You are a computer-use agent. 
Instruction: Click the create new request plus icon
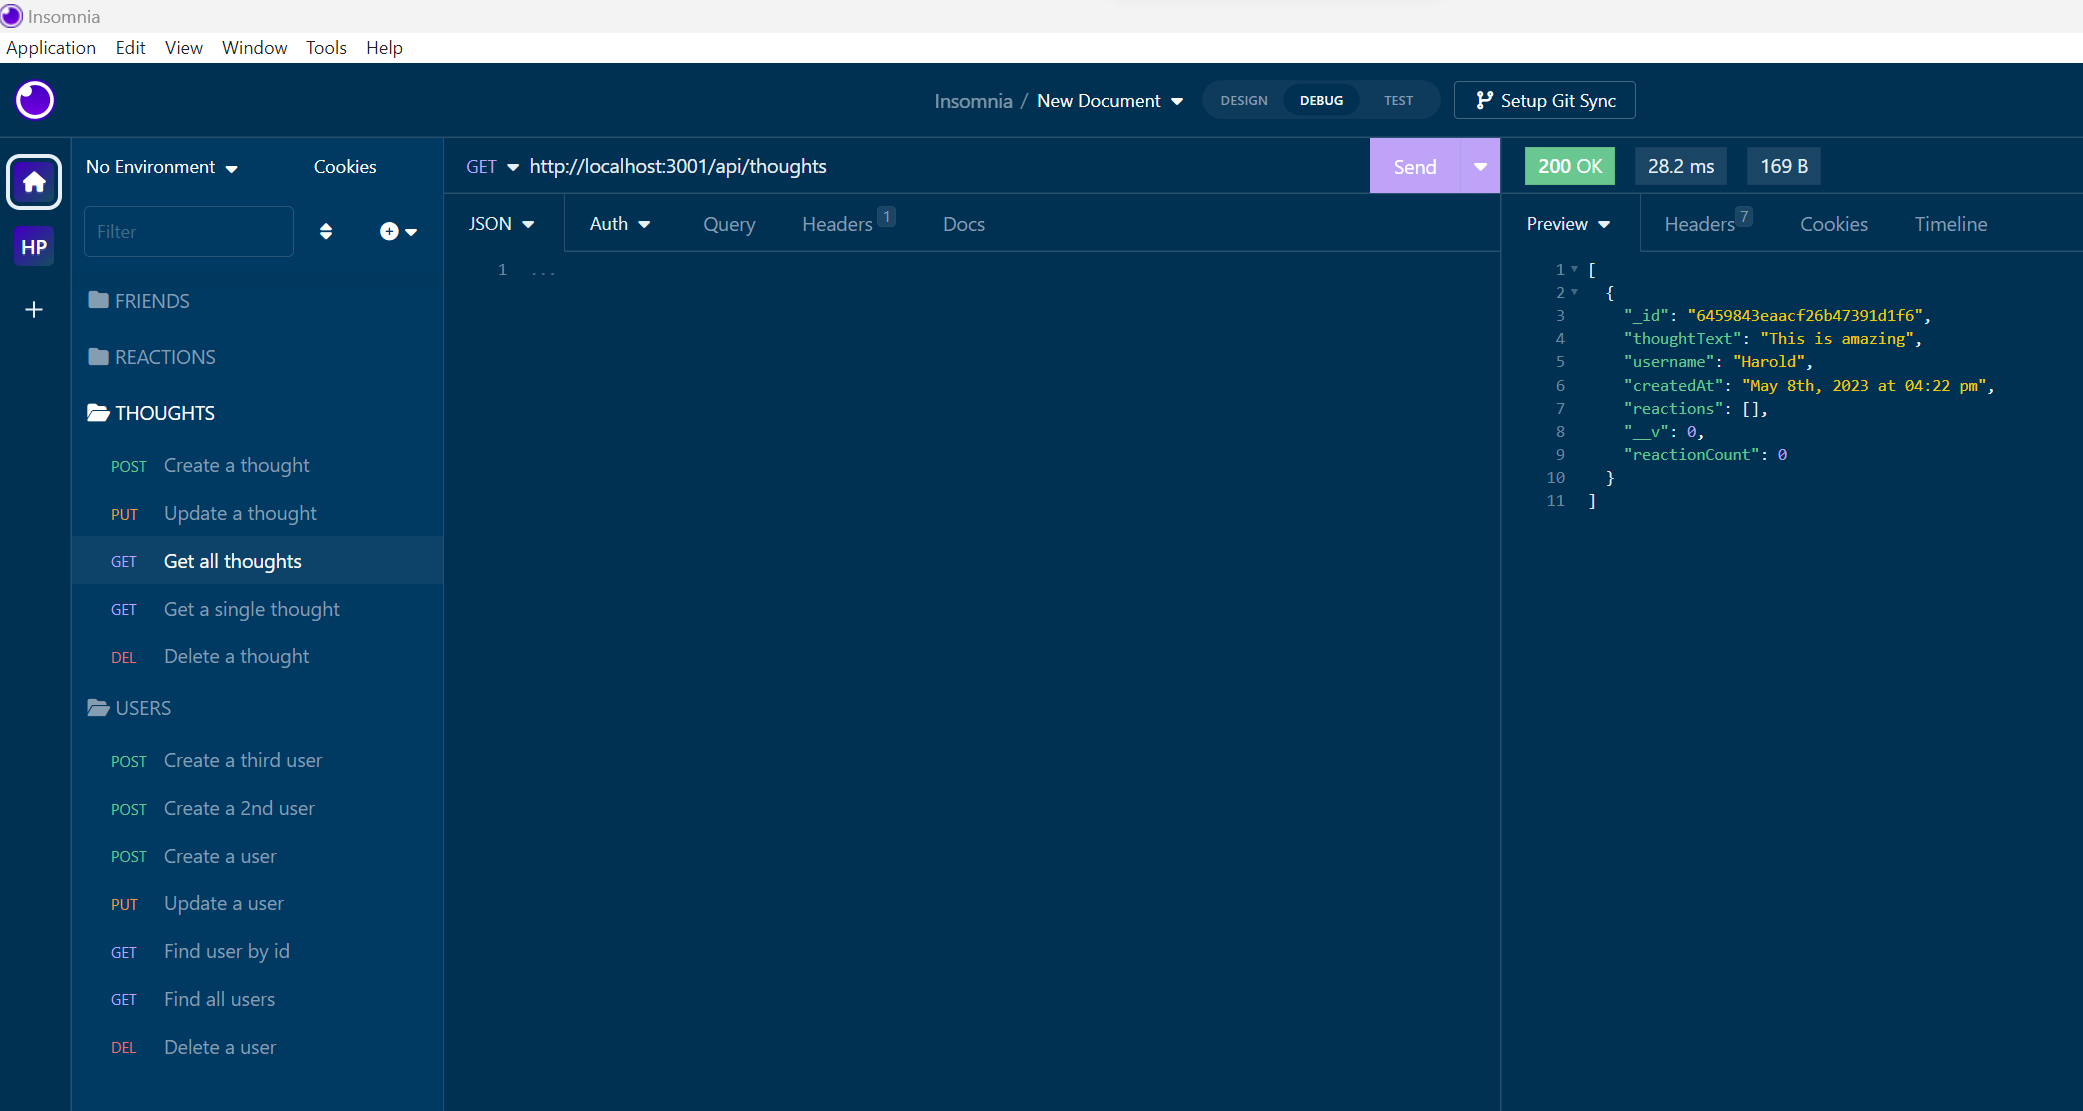coord(389,231)
